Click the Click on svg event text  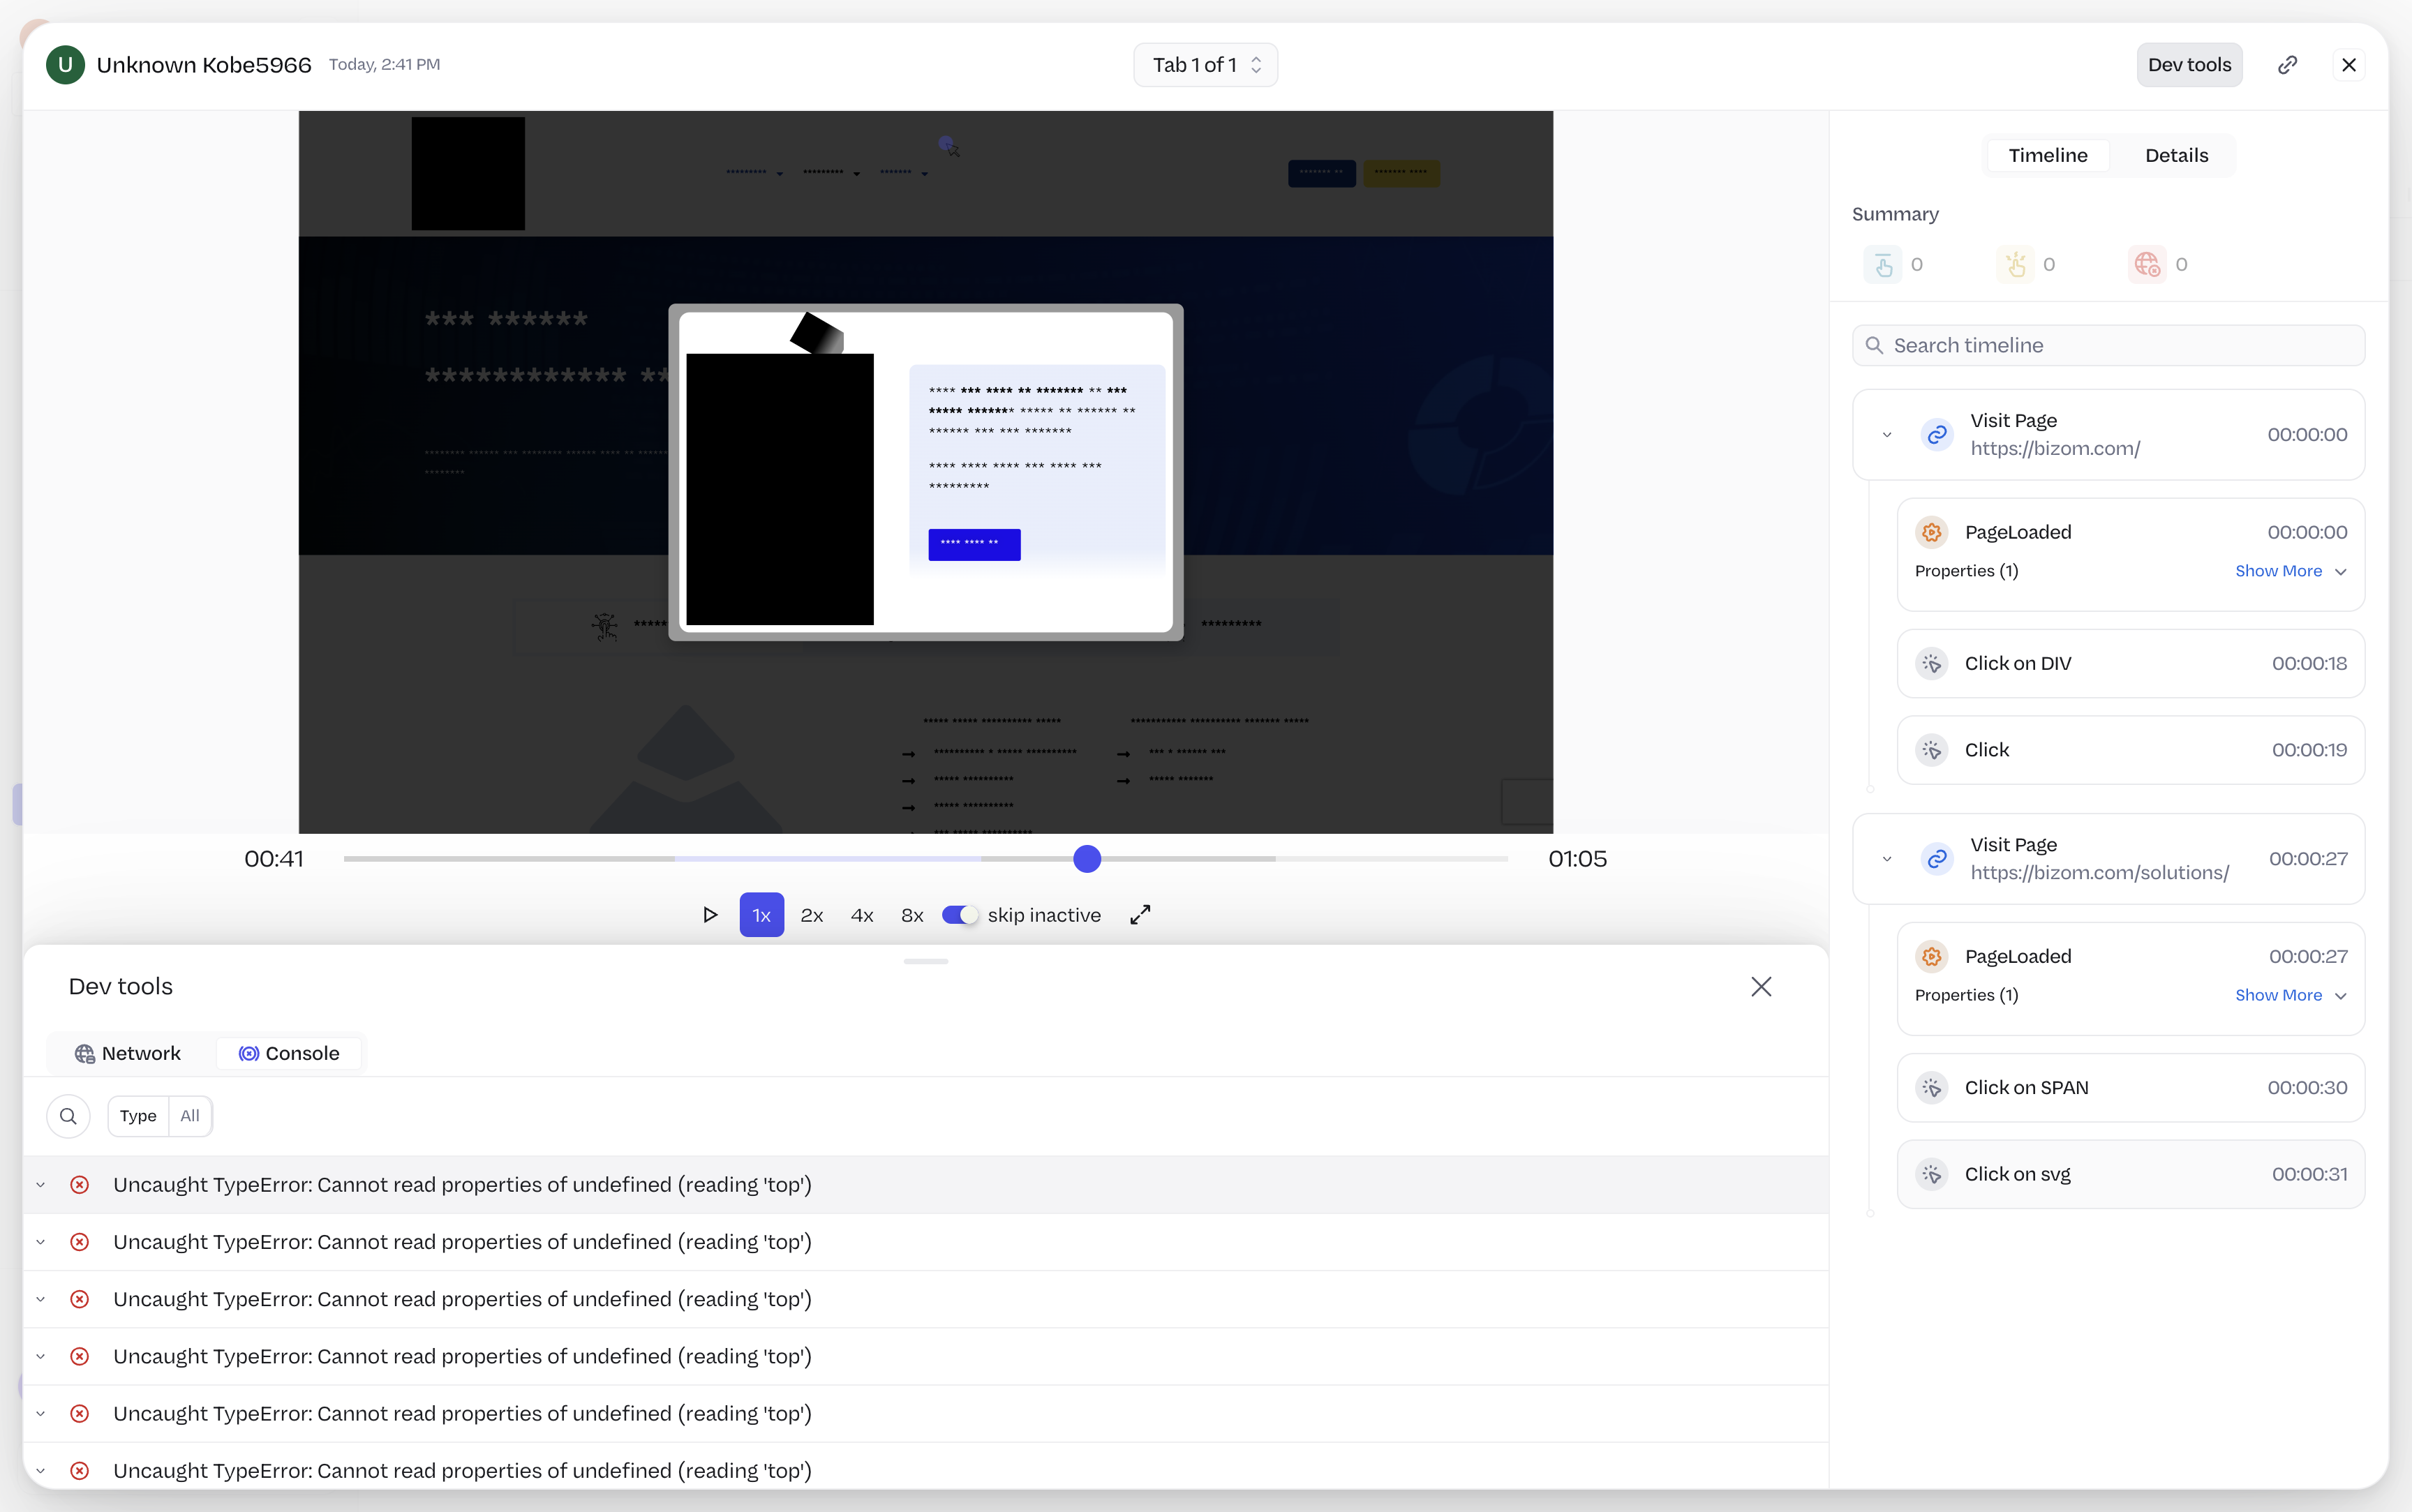[2017, 1174]
